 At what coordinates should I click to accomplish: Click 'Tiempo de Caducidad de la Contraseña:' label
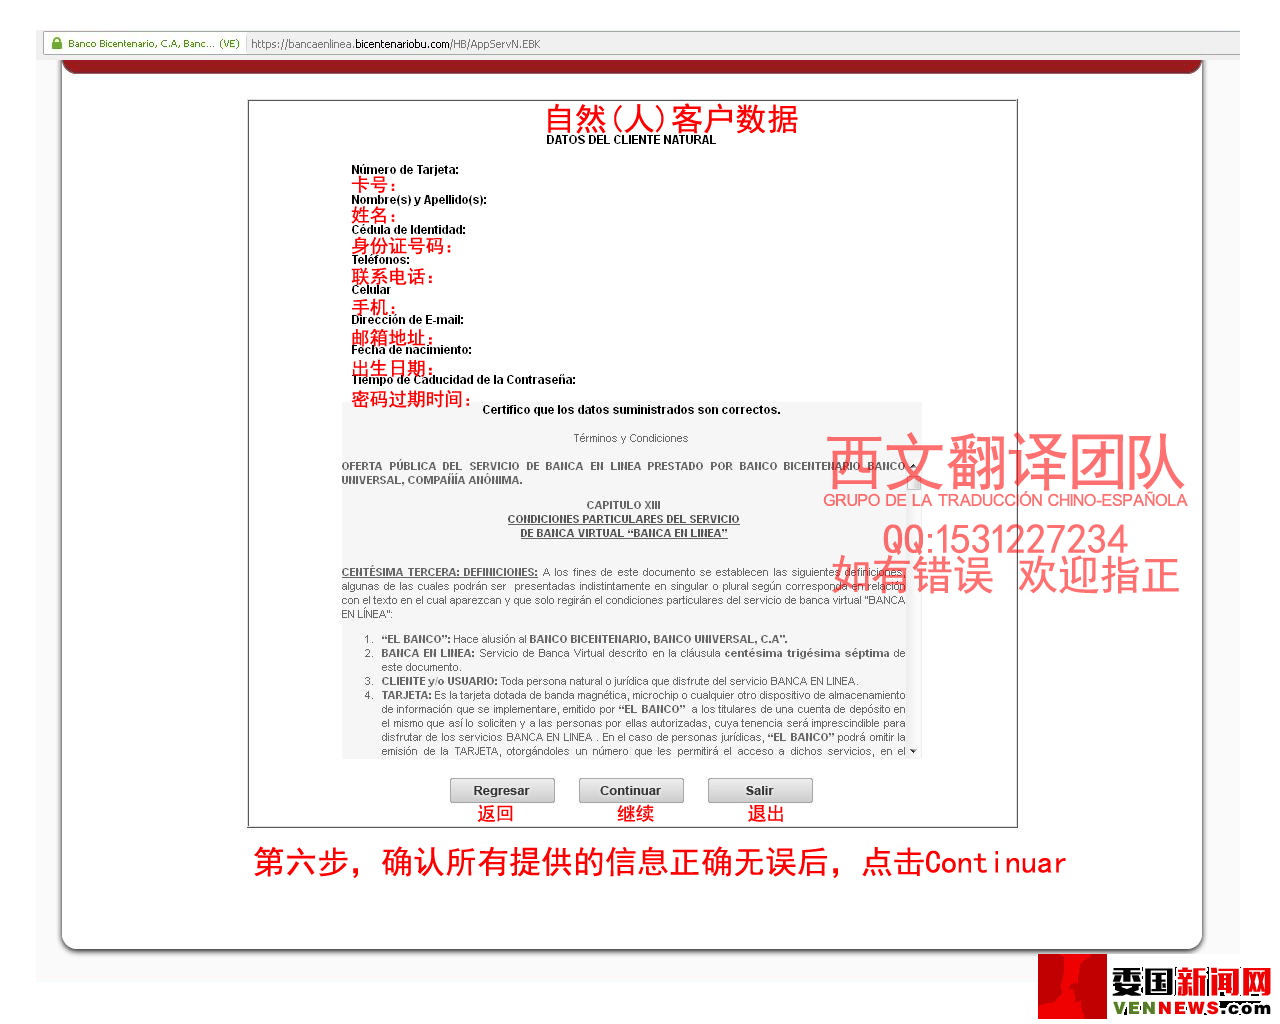coord(463,380)
